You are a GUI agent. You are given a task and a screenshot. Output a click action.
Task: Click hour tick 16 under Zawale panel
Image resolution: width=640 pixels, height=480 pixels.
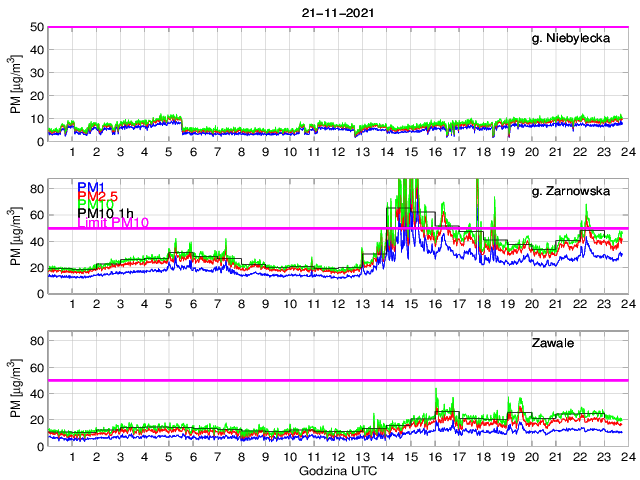click(x=435, y=457)
